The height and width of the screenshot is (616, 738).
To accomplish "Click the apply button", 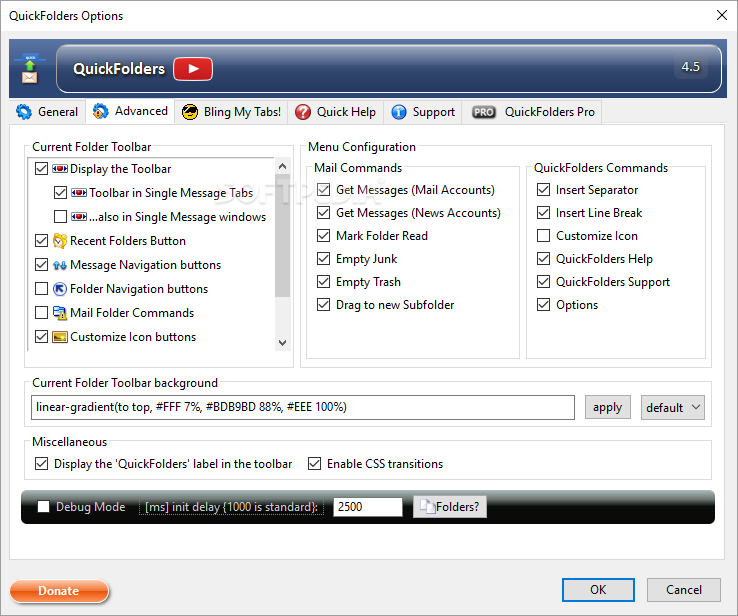I will click(608, 407).
